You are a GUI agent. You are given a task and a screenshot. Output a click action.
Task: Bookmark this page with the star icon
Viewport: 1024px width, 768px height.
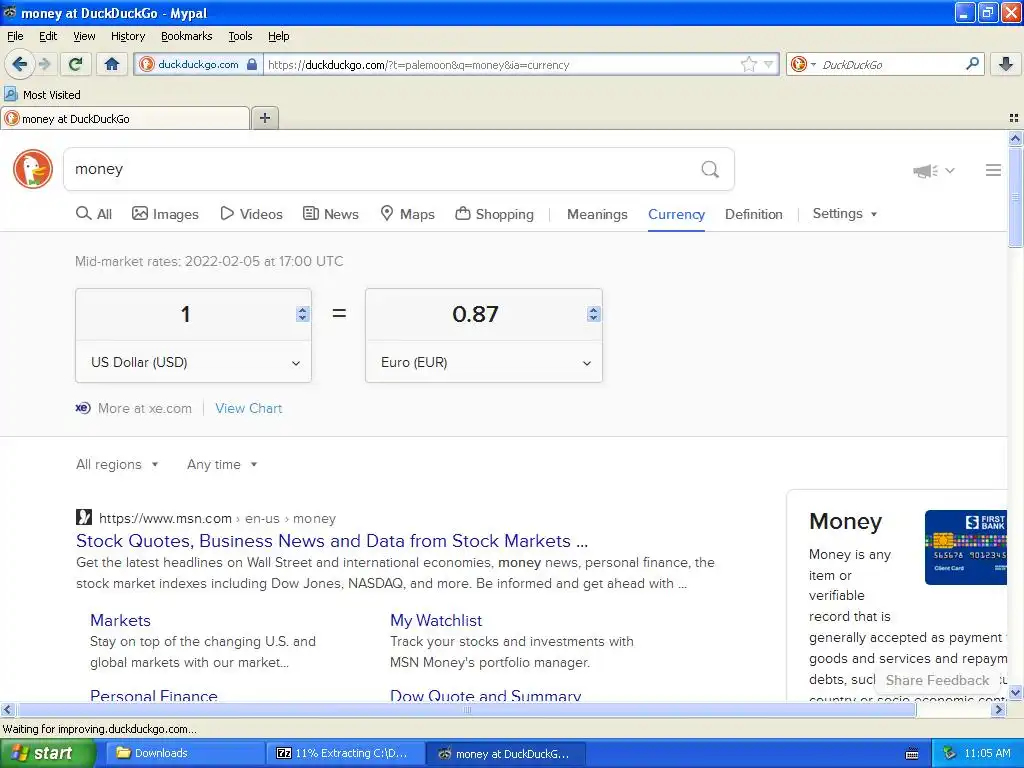(x=748, y=64)
